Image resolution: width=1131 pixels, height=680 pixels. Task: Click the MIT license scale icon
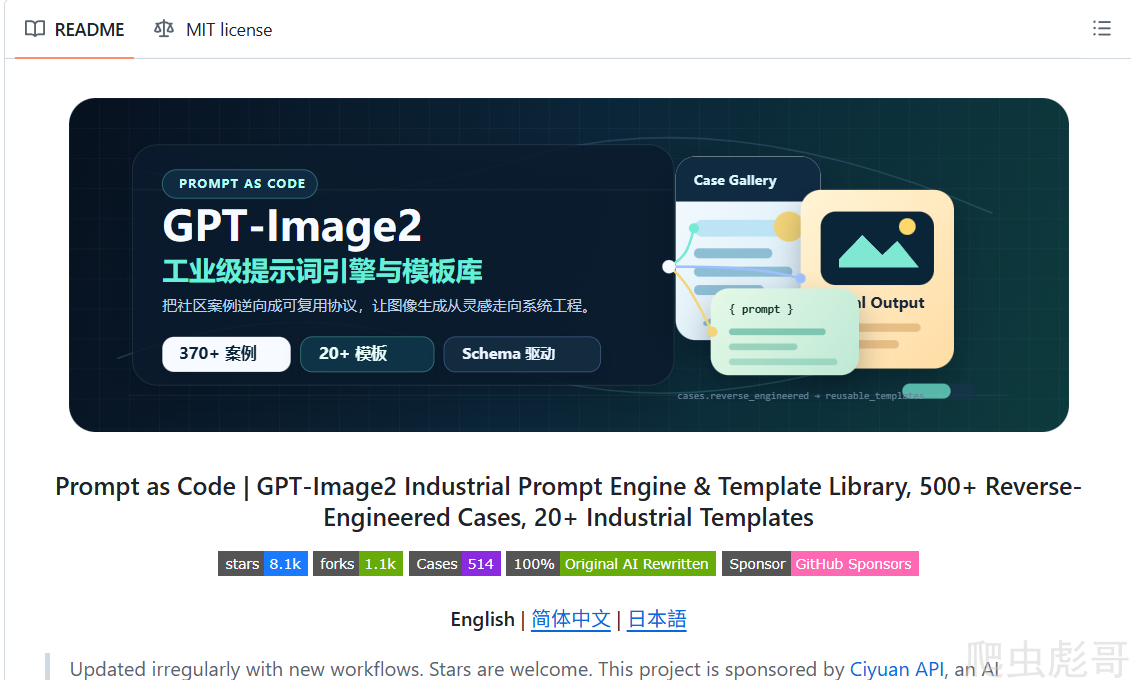coord(164,29)
